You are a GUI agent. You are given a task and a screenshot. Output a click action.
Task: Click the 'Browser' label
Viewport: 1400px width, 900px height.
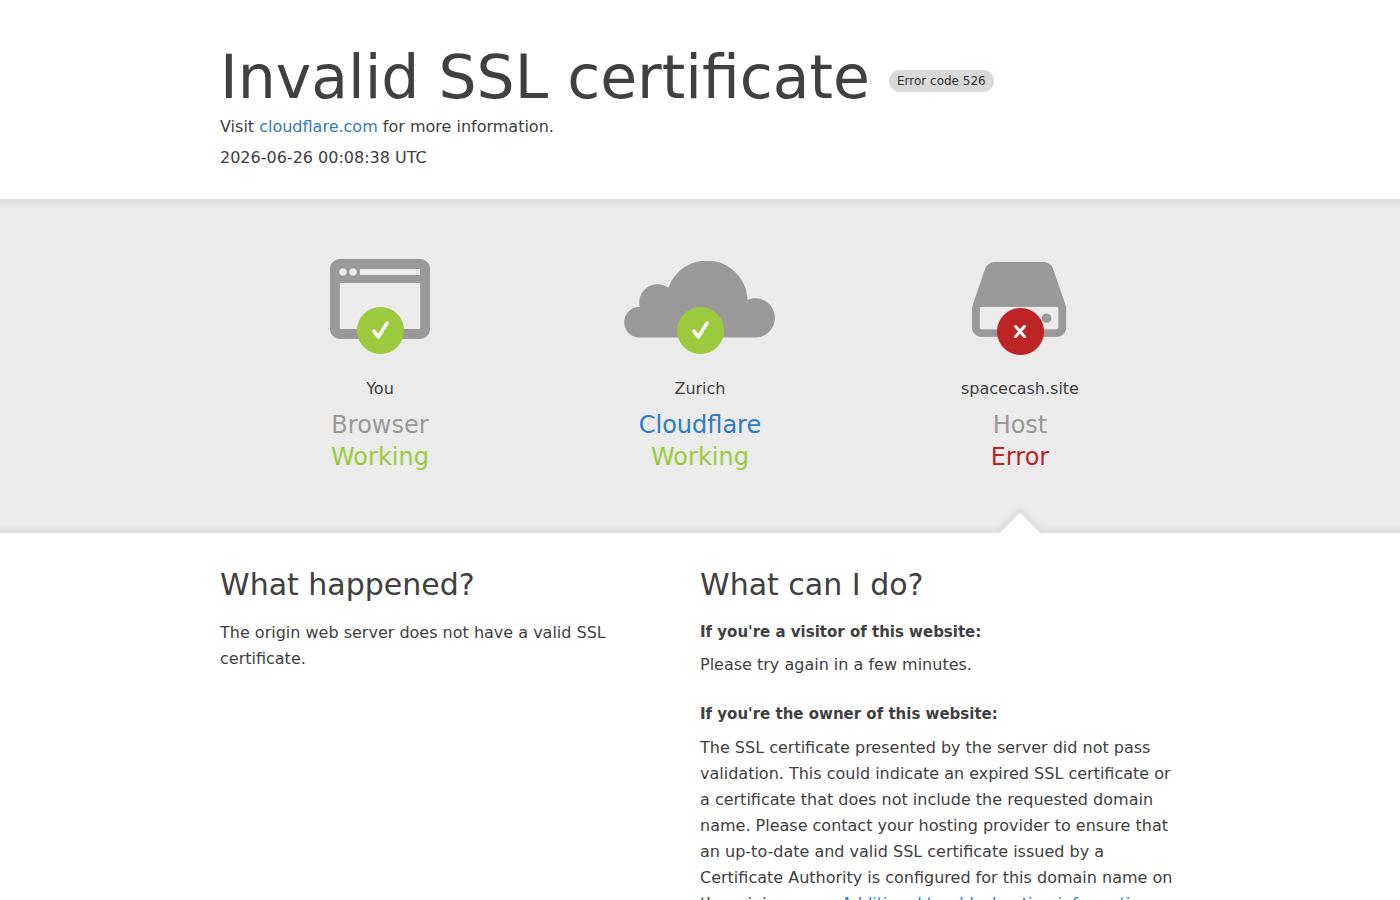point(380,424)
